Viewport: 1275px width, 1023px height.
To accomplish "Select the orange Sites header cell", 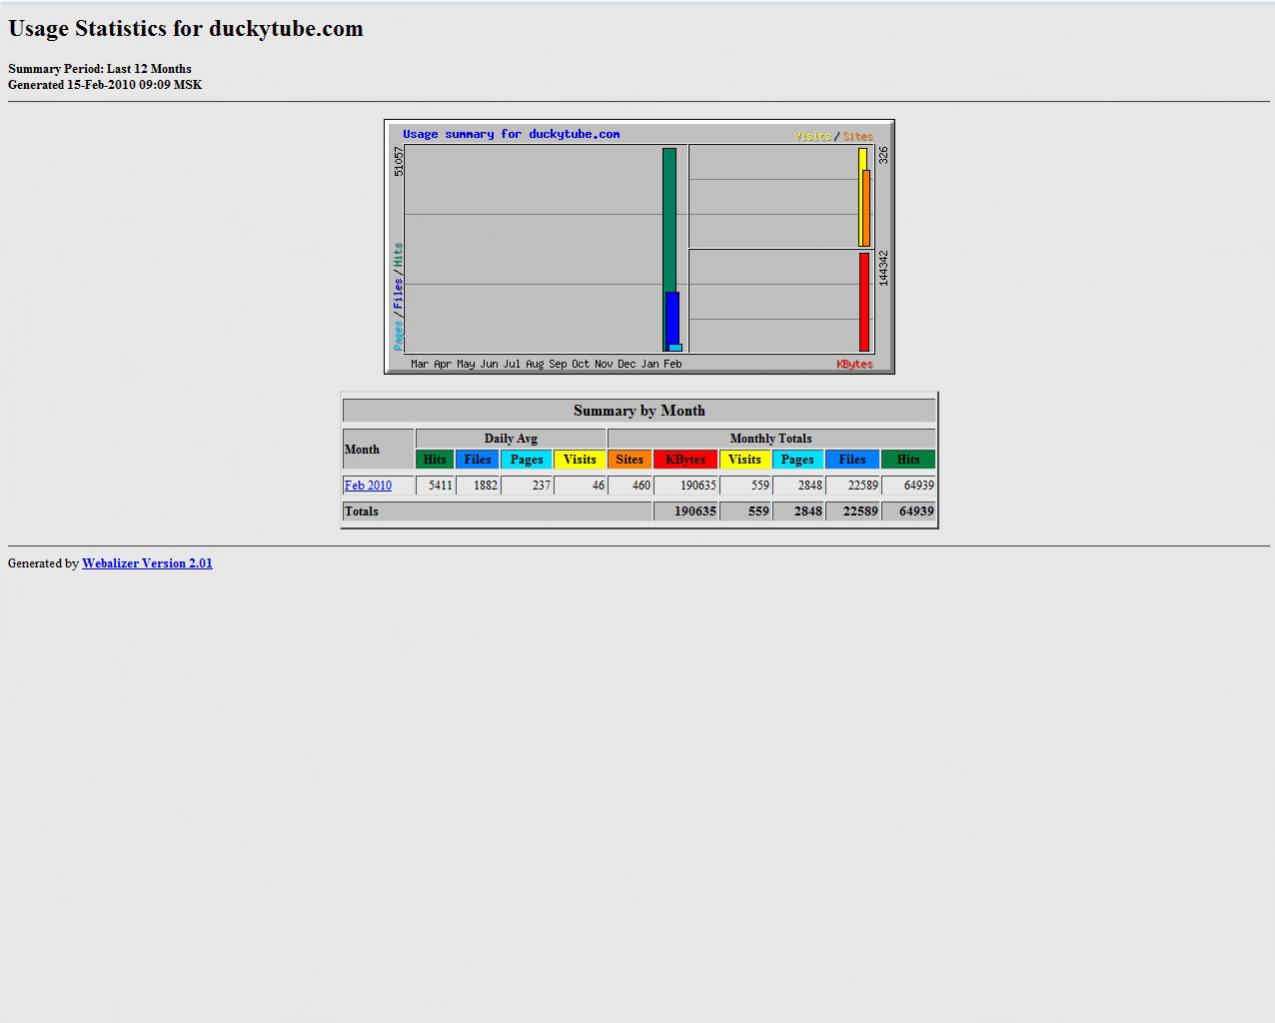I will pos(629,460).
